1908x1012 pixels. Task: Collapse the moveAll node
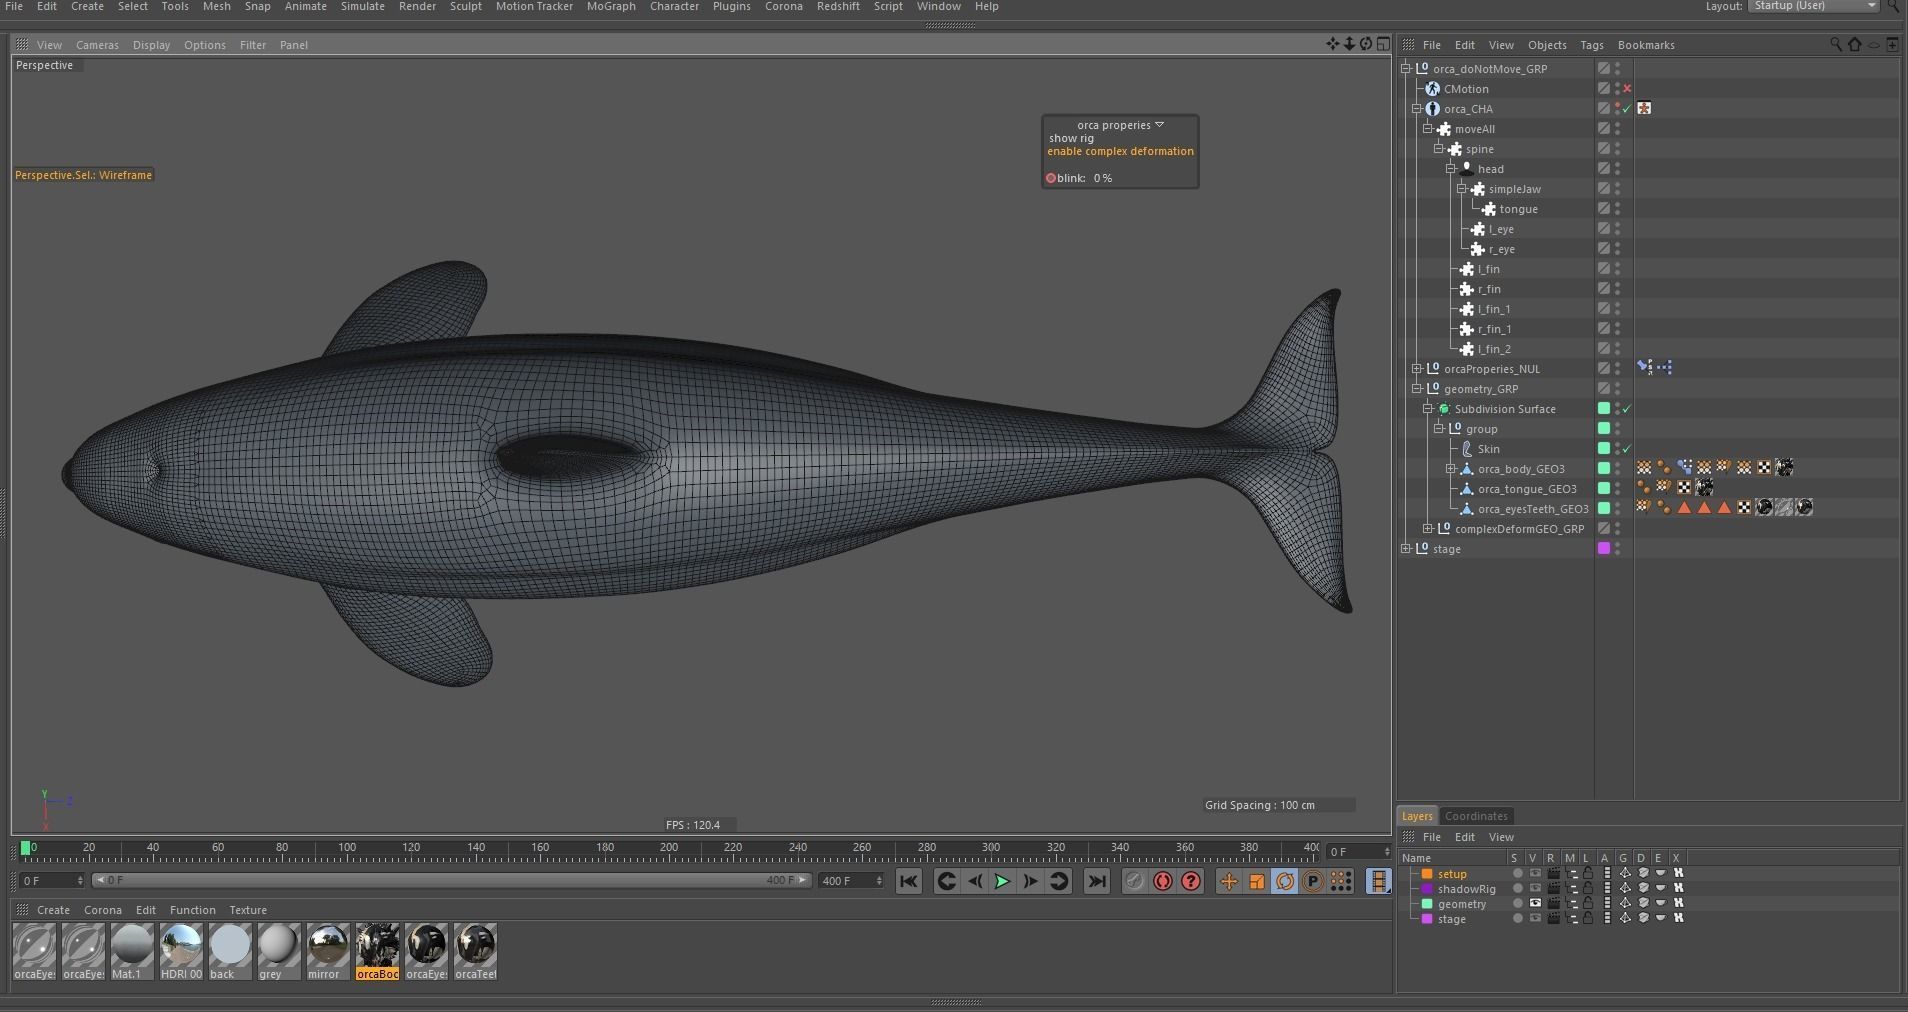point(1428,129)
